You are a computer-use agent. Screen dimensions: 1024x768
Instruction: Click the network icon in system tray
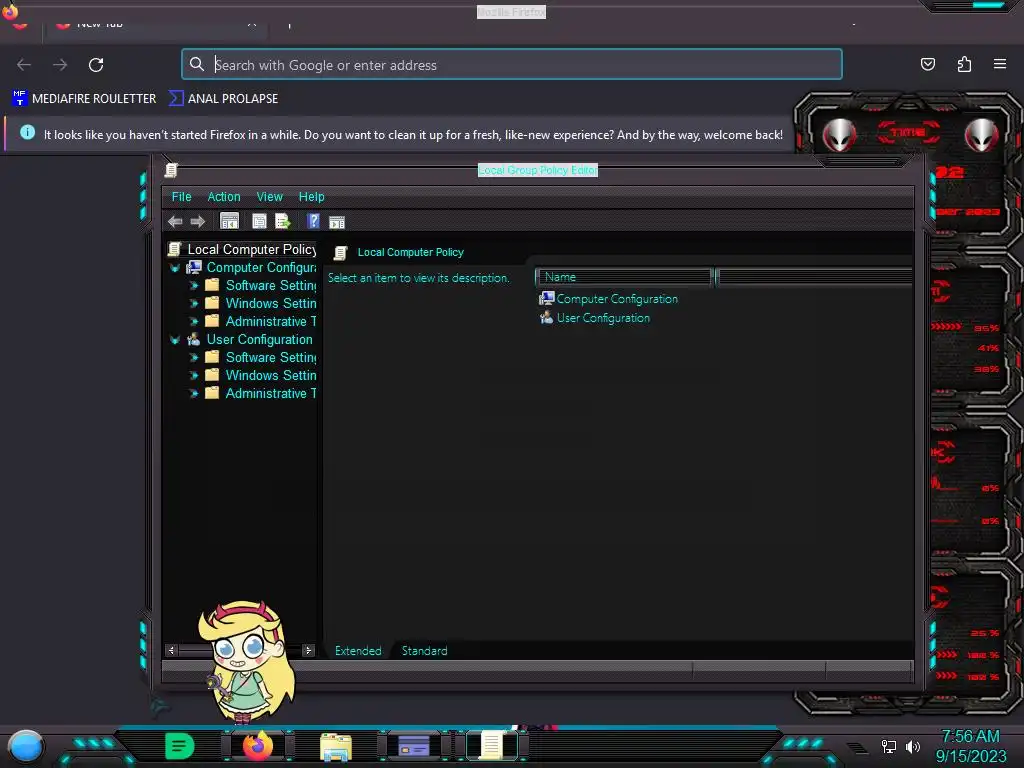coord(889,746)
